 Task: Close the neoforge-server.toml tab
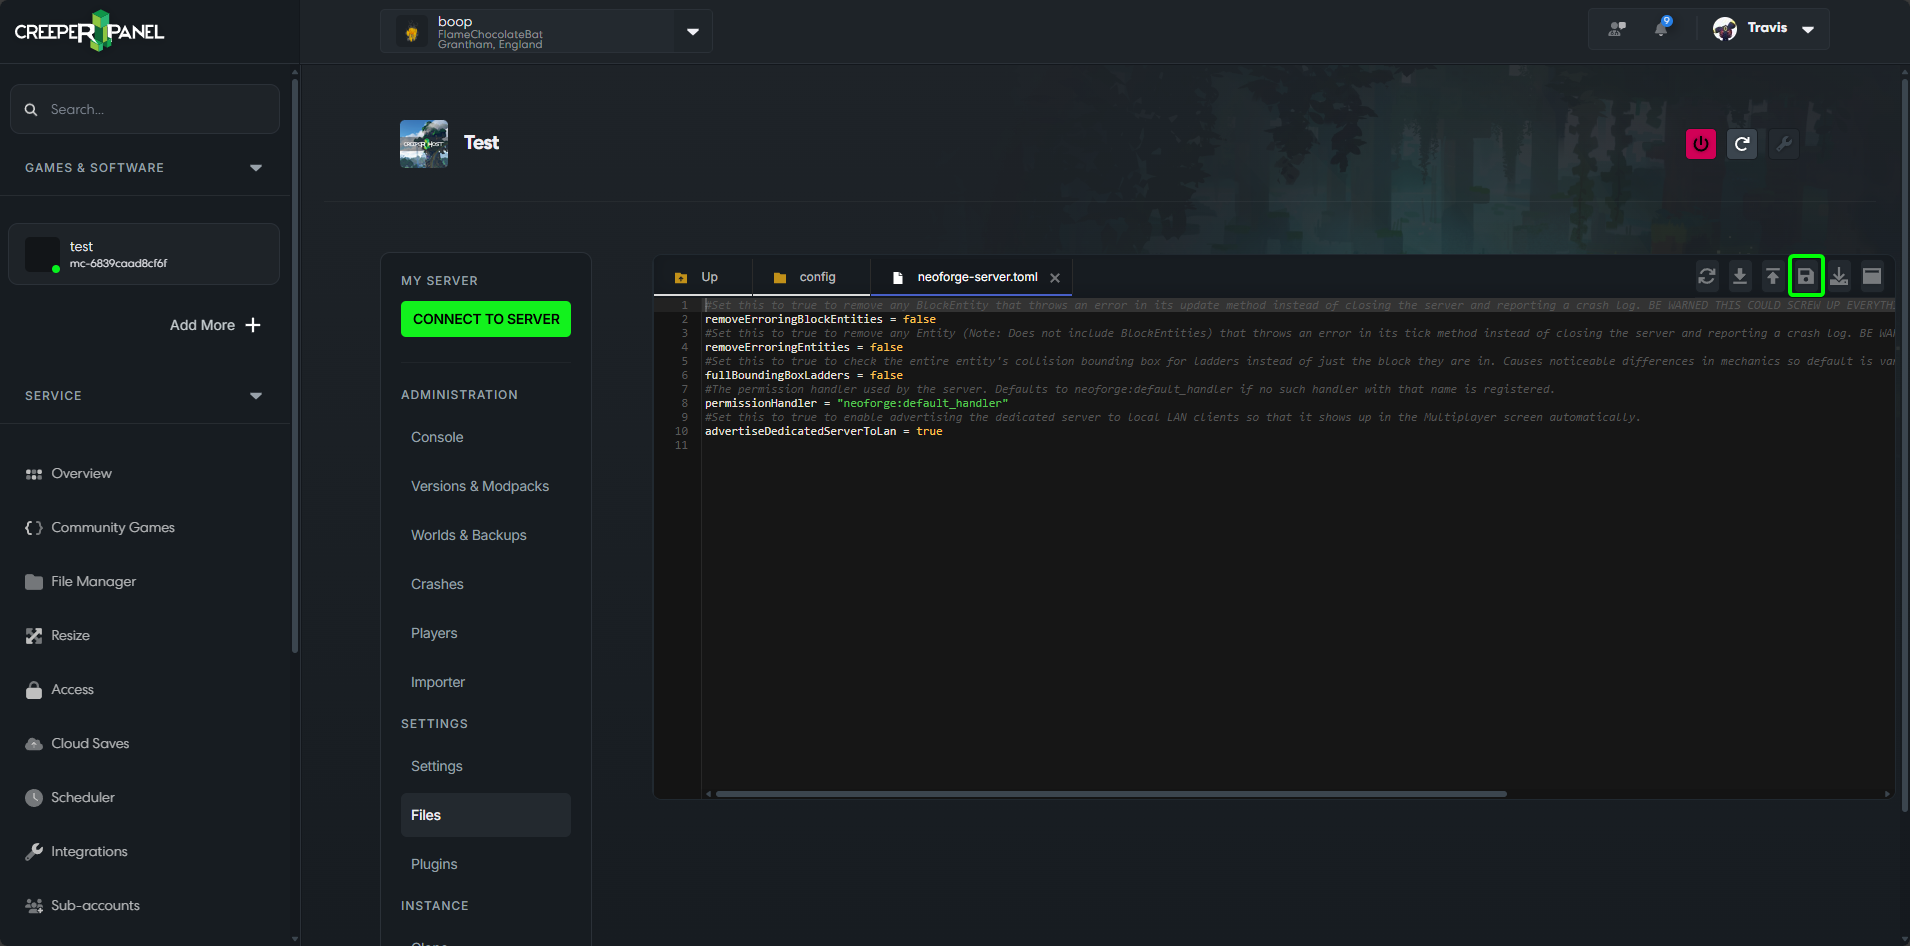[x=1056, y=277]
